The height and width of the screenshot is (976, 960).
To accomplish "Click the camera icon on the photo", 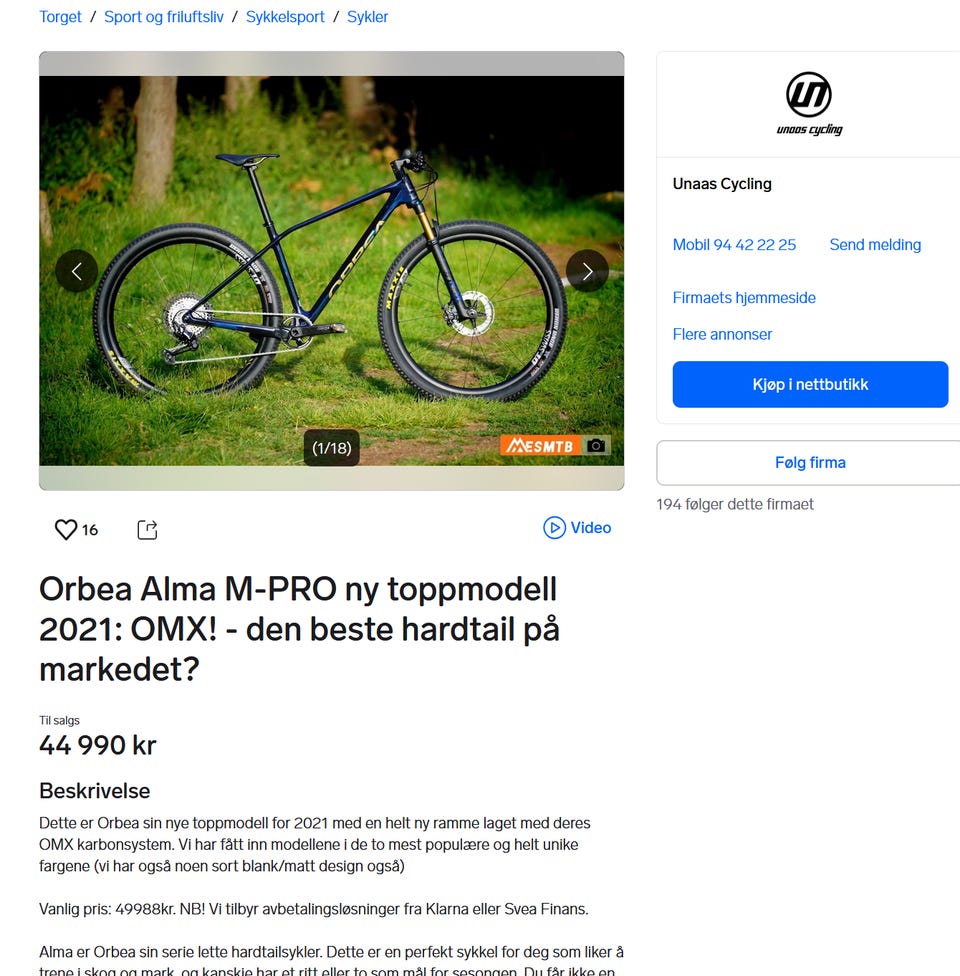I will (596, 446).
